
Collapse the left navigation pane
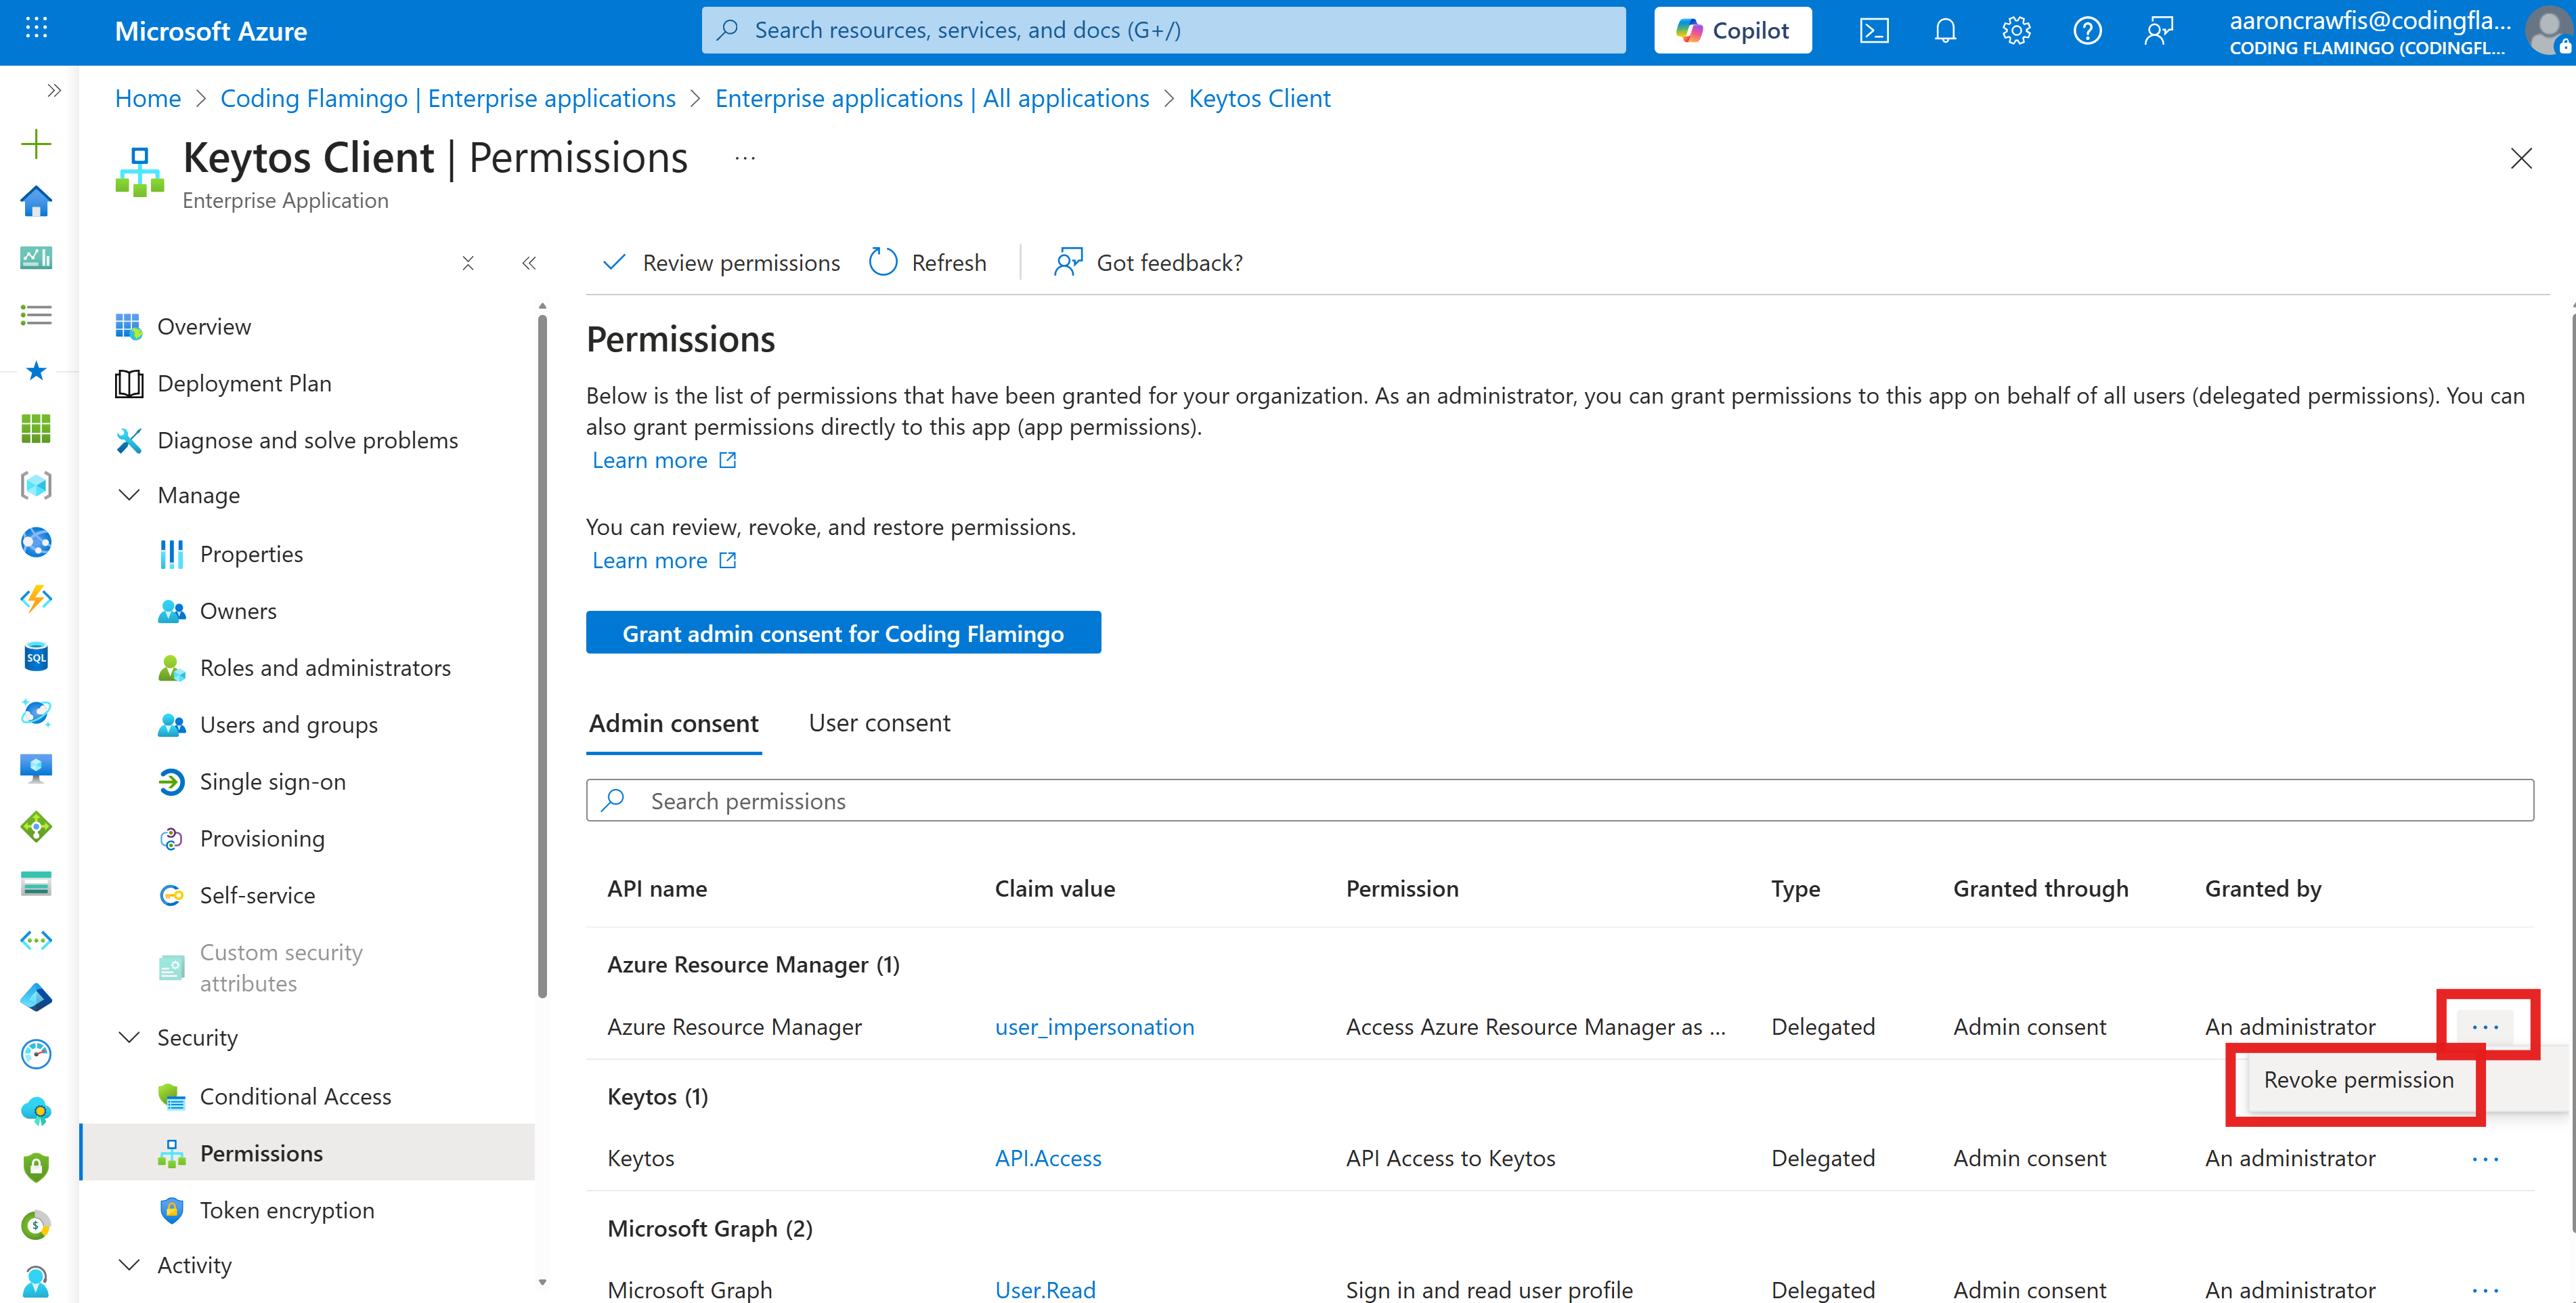[x=530, y=263]
